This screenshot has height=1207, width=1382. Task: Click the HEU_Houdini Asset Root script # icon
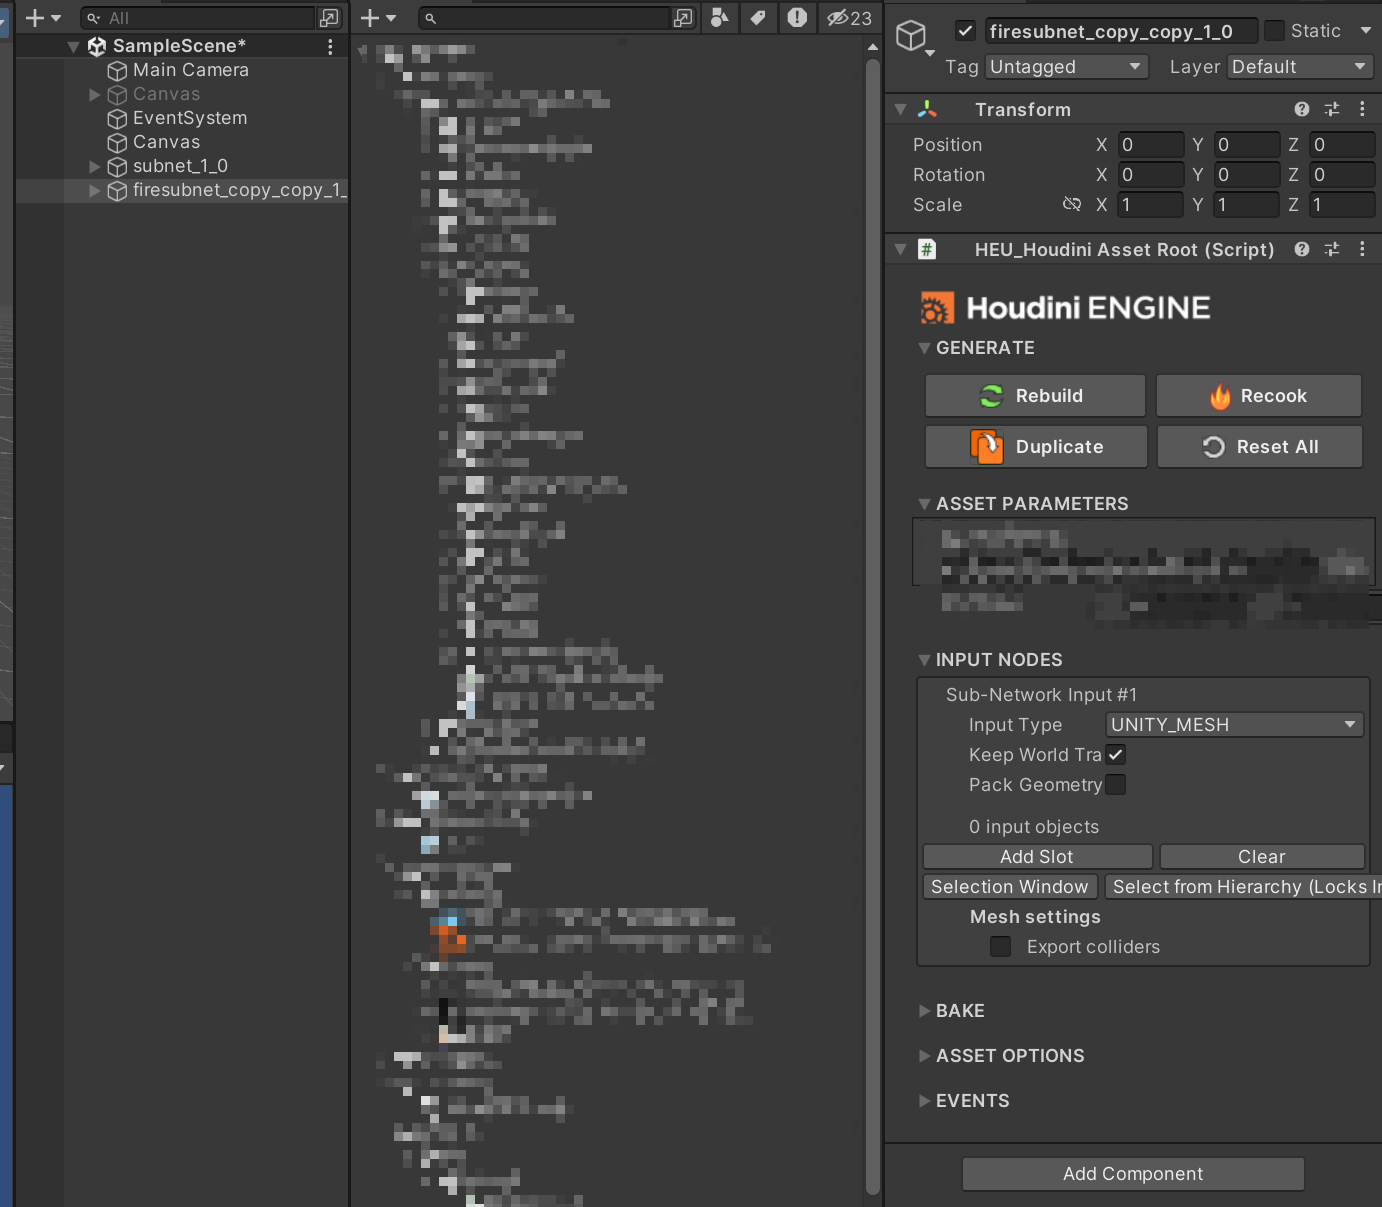pyautogui.click(x=927, y=249)
